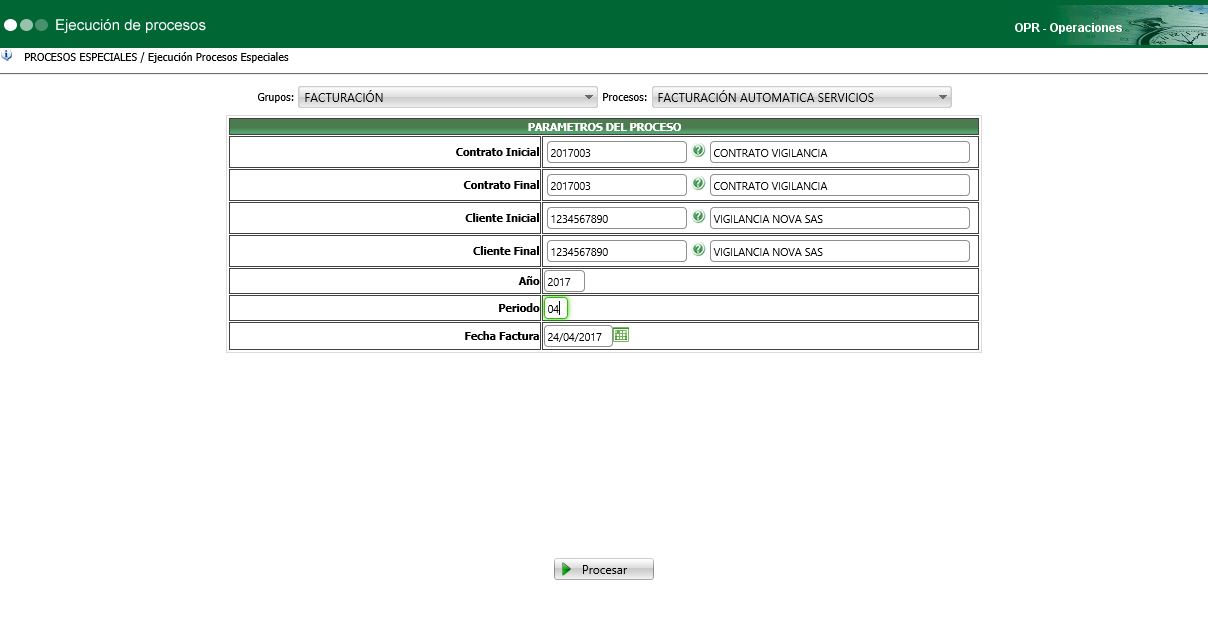Click the Contrato Inicial code field
The height and width of the screenshot is (620, 1208).
(617, 152)
